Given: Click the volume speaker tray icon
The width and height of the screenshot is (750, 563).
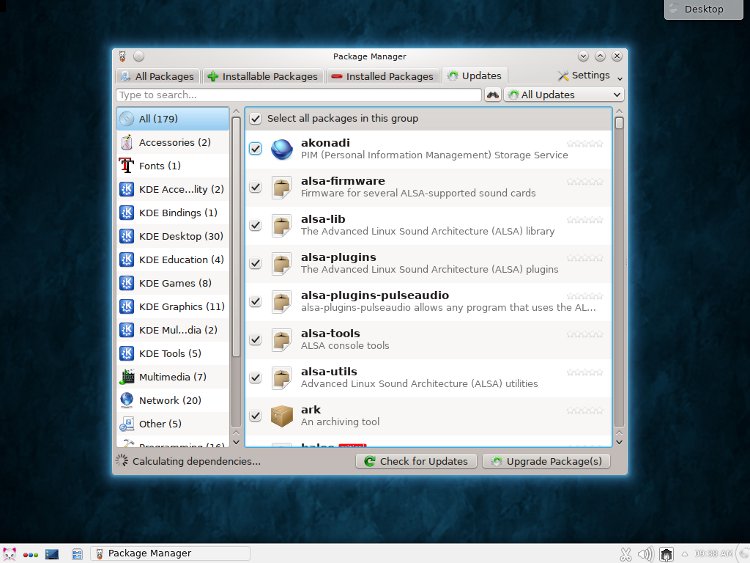Looking at the screenshot, I should (645, 553).
